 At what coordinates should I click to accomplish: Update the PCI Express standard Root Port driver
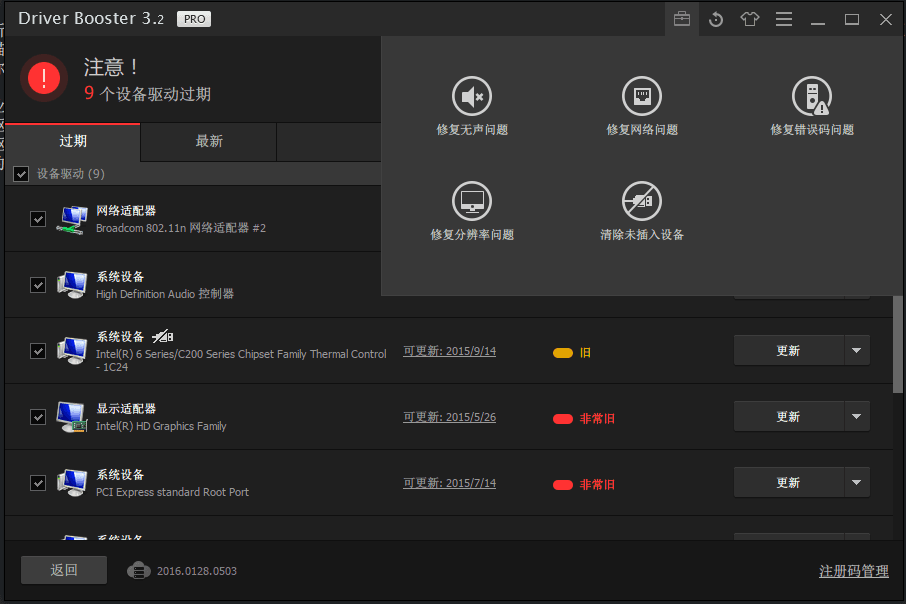tap(789, 482)
